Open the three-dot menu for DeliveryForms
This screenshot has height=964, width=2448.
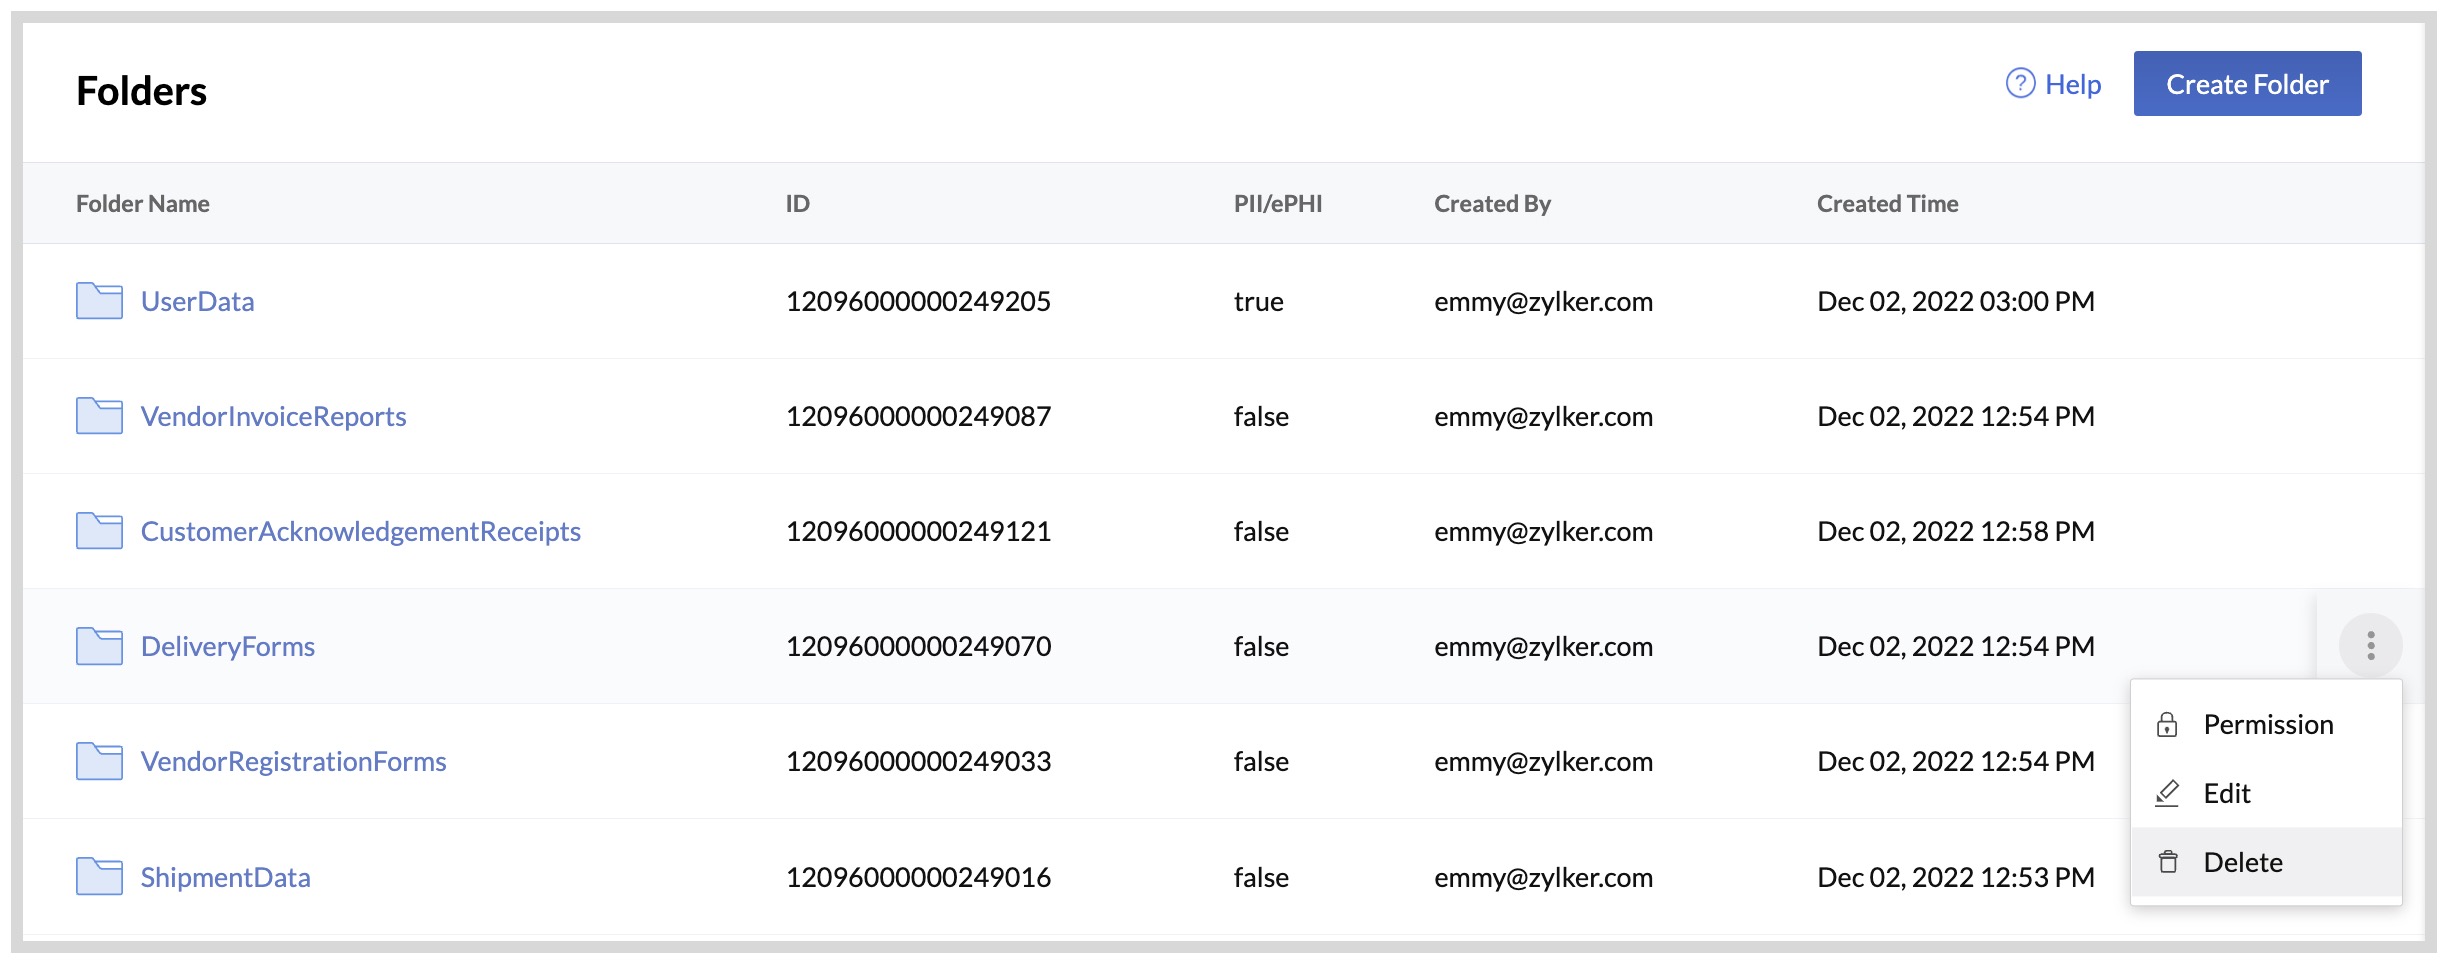[2370, 645]
